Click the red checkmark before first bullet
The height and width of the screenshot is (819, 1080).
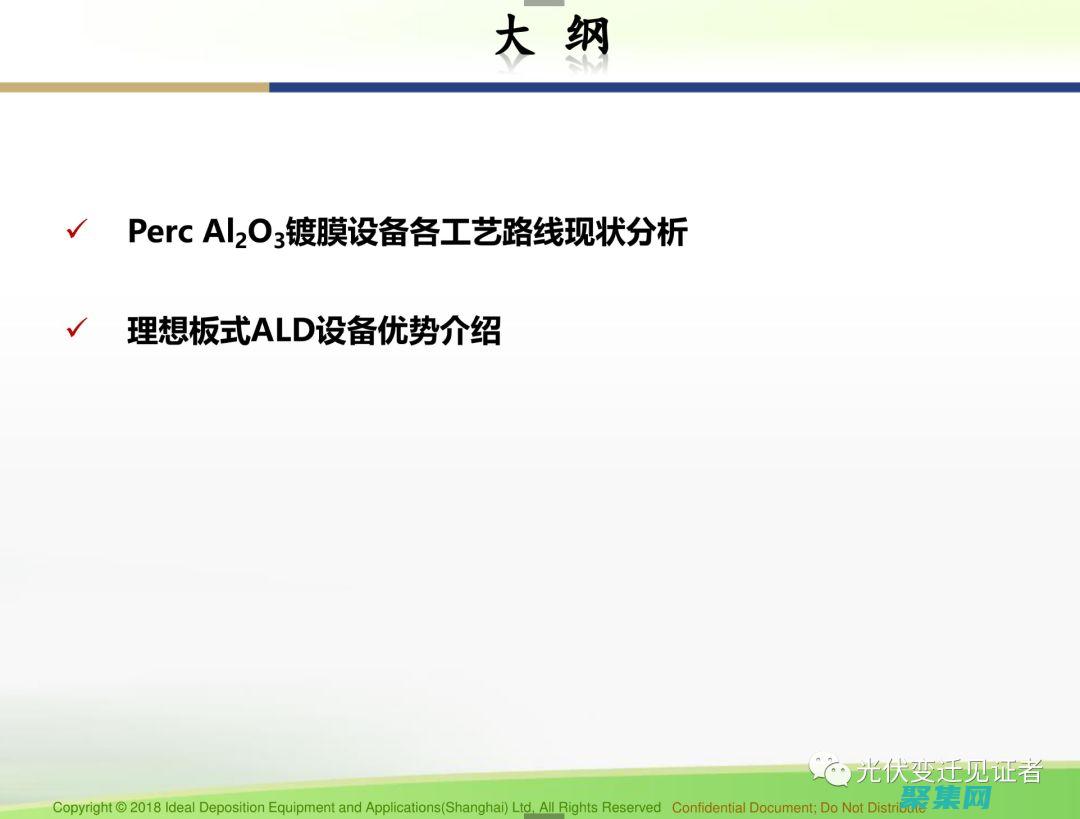click(75, 229)
